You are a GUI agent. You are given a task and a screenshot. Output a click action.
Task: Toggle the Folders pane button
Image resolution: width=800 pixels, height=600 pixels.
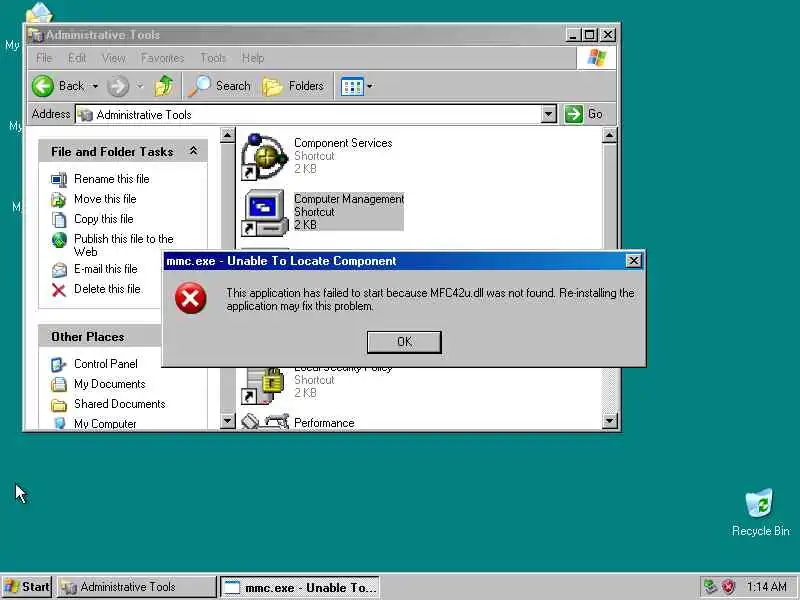[x=293, y=86]
